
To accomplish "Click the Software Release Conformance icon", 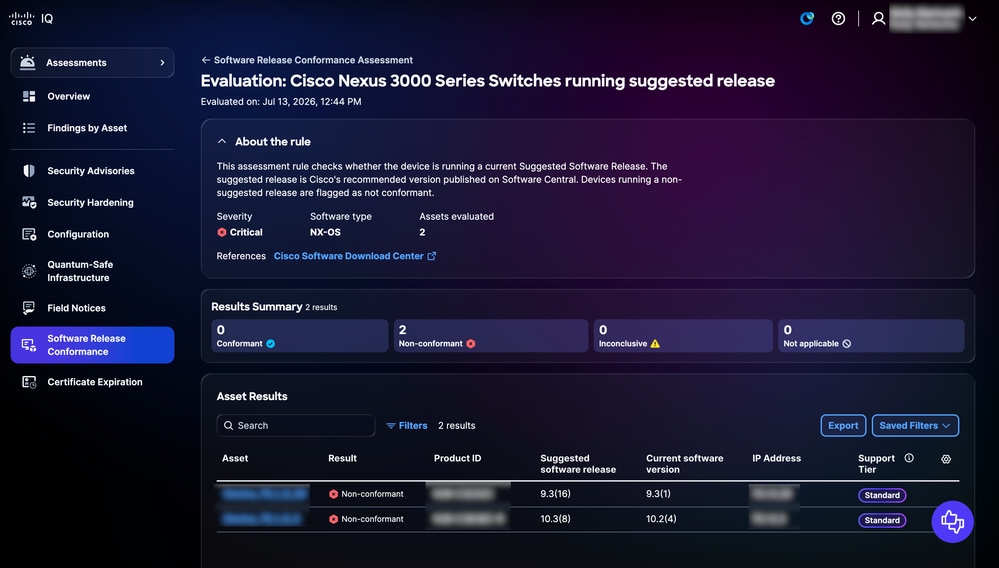I will [x=29, y=345].
